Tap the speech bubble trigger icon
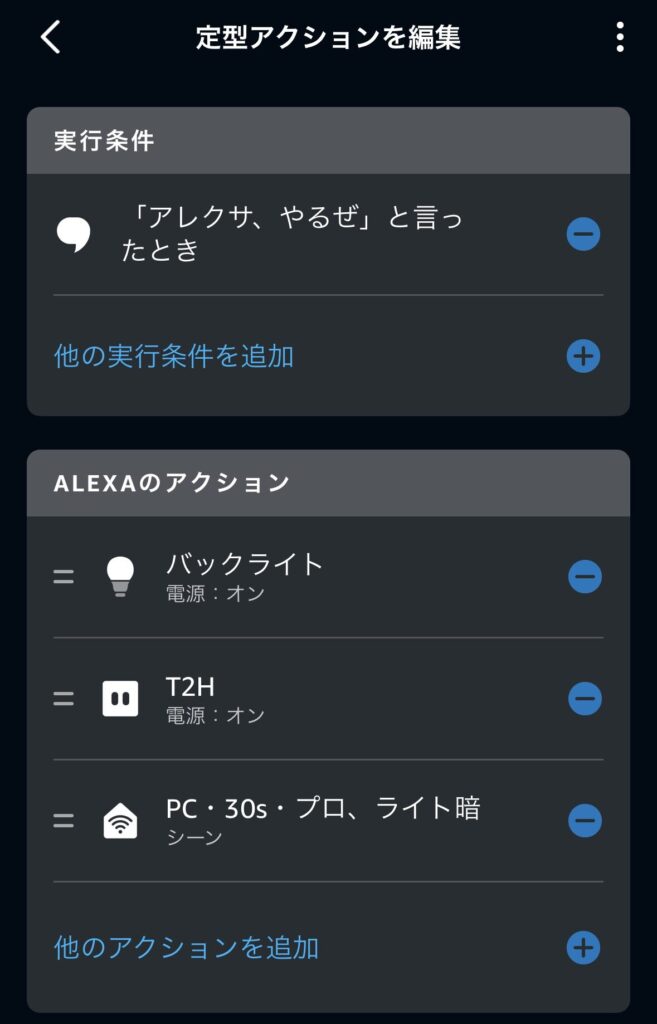 point(73,235)
